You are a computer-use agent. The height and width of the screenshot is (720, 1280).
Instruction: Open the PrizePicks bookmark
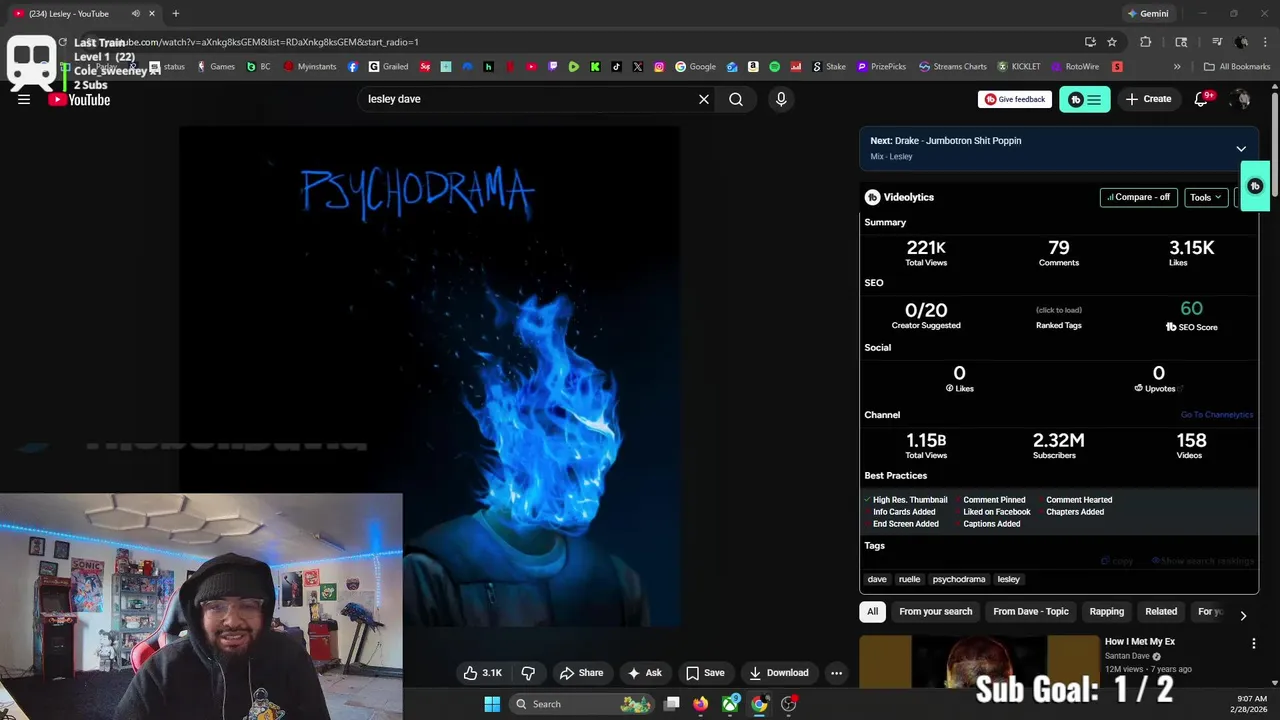click(880, 67)
